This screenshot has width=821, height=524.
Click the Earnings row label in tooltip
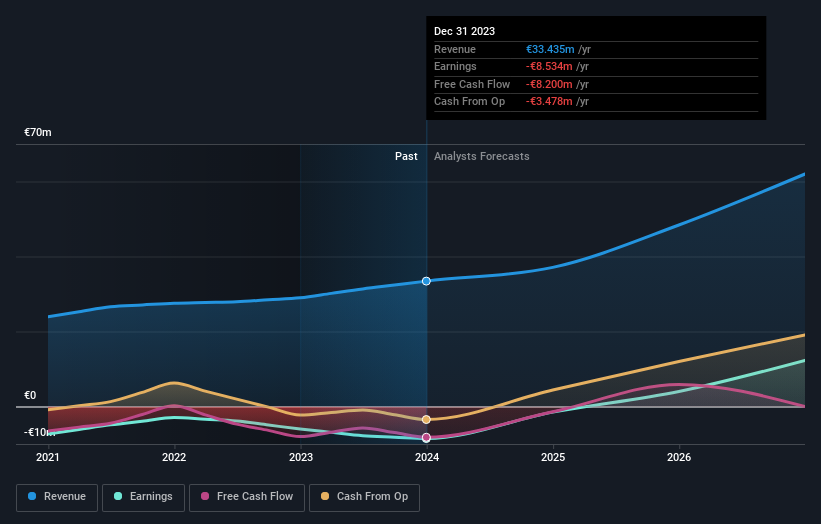click(x=455, y=66)
